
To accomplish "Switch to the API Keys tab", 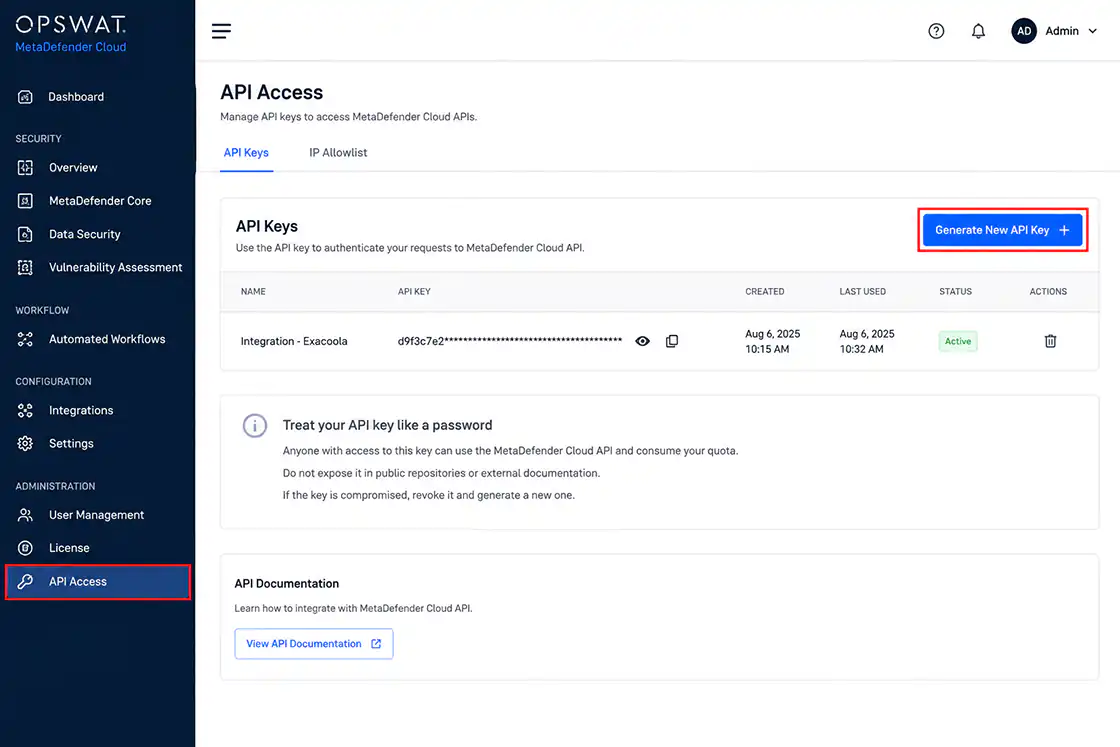I will [x=246, y=153].
